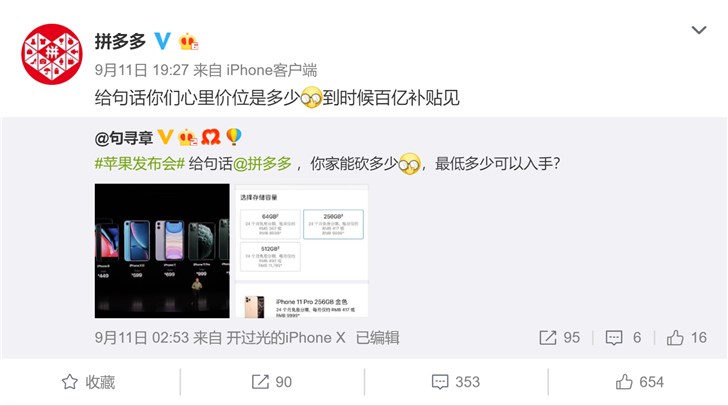The width and height of the screenshot is (728, 406).
Task: Expand the post options chevron menu
Action: (699, 30)
